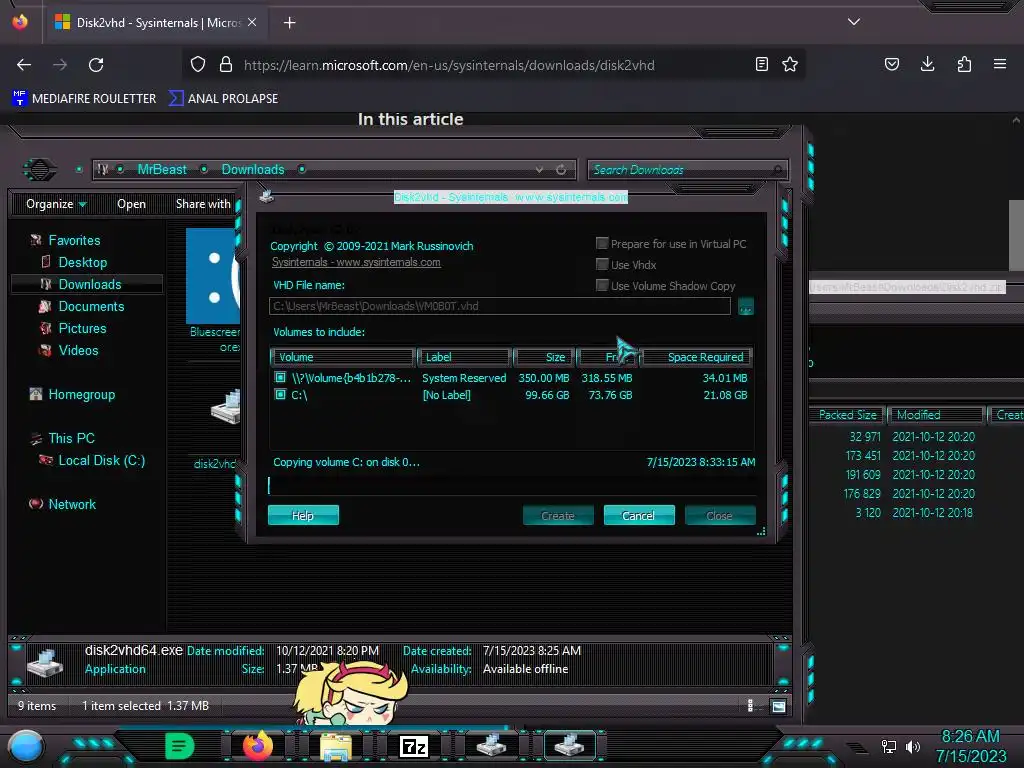Select Network in navigation pane
The height and width of the screenshot is (768, 1024).
coord(72,504)
